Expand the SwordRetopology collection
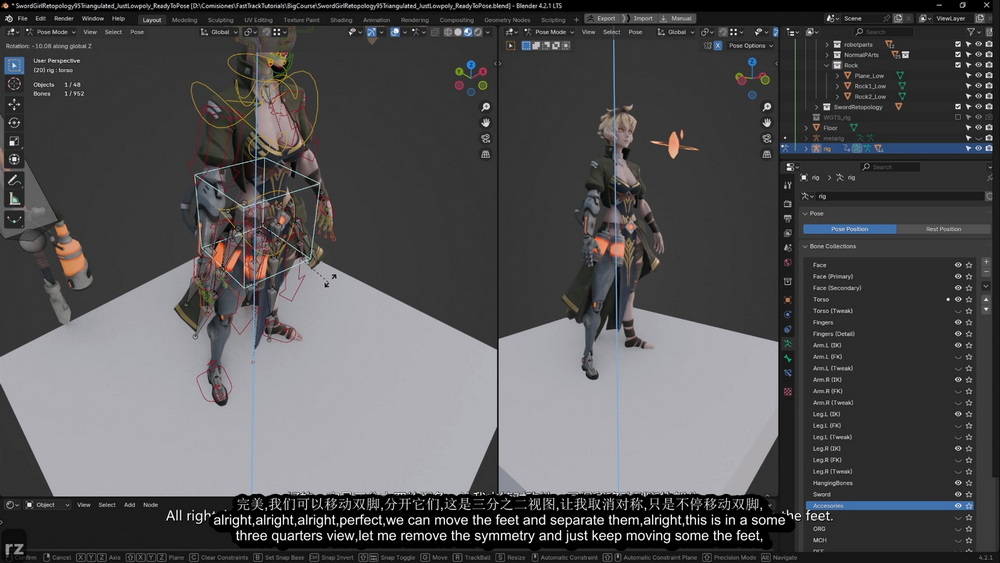The height and width of the screenshot is (563, 1000). coord(817,106)
